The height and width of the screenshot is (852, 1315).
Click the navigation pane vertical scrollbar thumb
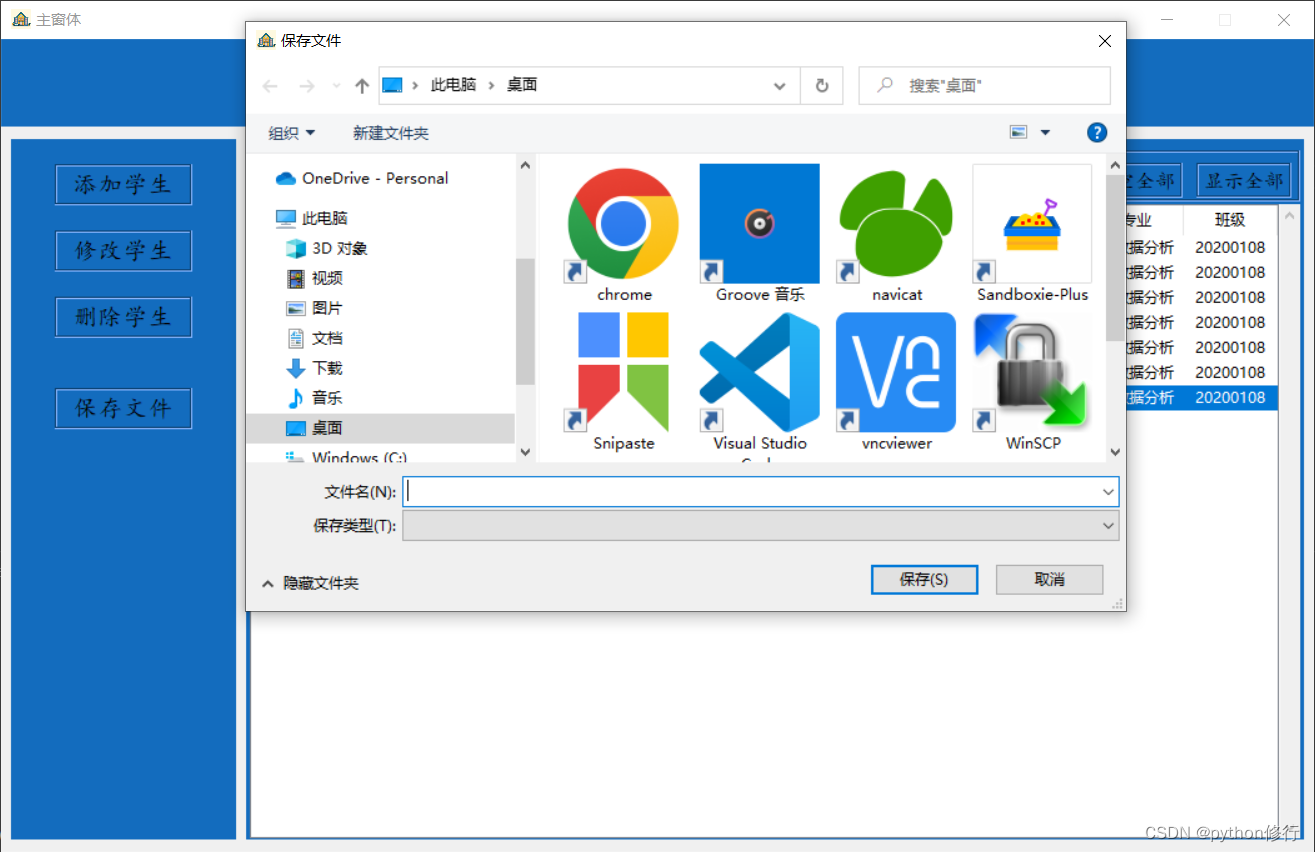[x=525, y=320]
